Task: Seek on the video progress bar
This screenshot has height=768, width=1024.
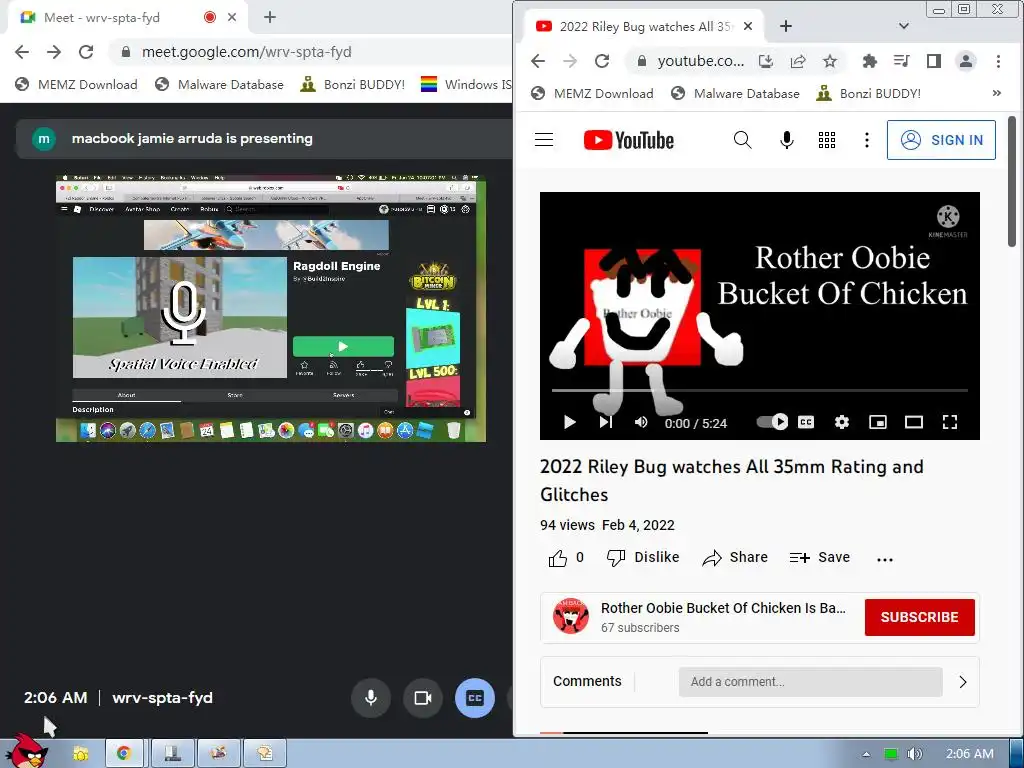Action: [760, 391]
